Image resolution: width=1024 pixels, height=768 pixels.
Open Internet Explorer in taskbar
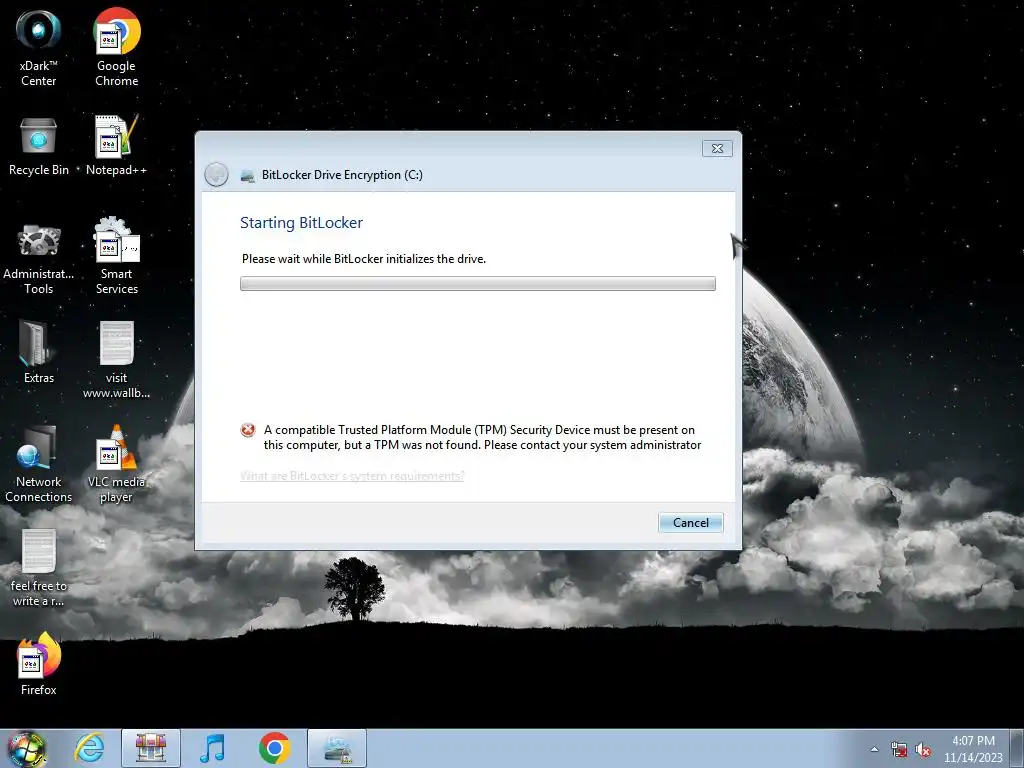[x=89, y=748]
